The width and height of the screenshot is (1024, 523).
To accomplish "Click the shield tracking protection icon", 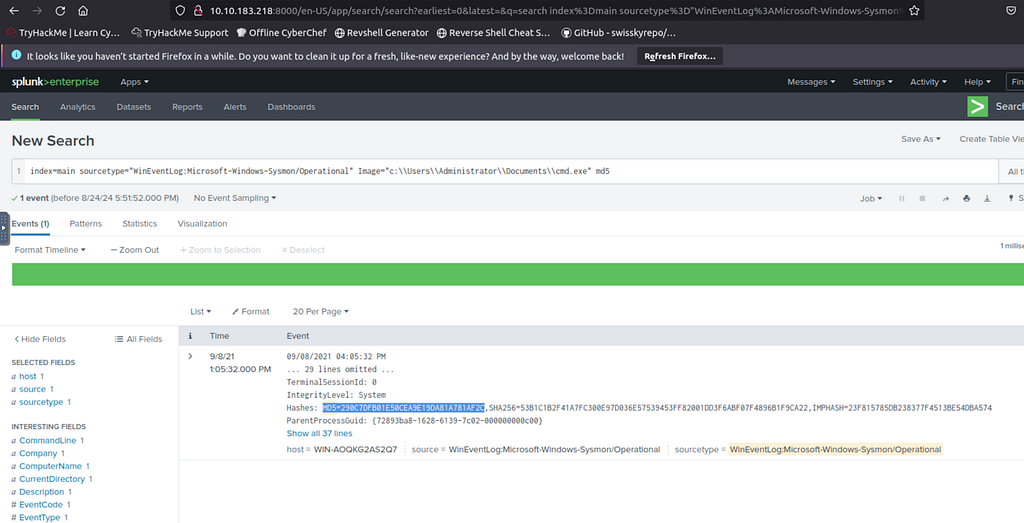I will click(x=181, y=10).
